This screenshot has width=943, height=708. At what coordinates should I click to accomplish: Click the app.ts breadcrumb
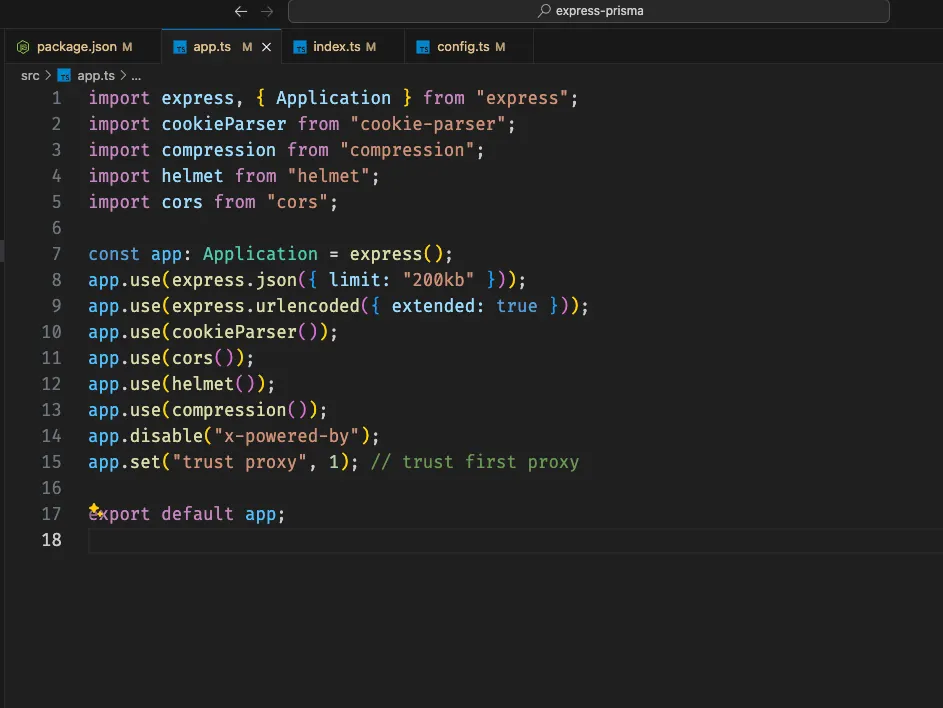pos(96,76)
